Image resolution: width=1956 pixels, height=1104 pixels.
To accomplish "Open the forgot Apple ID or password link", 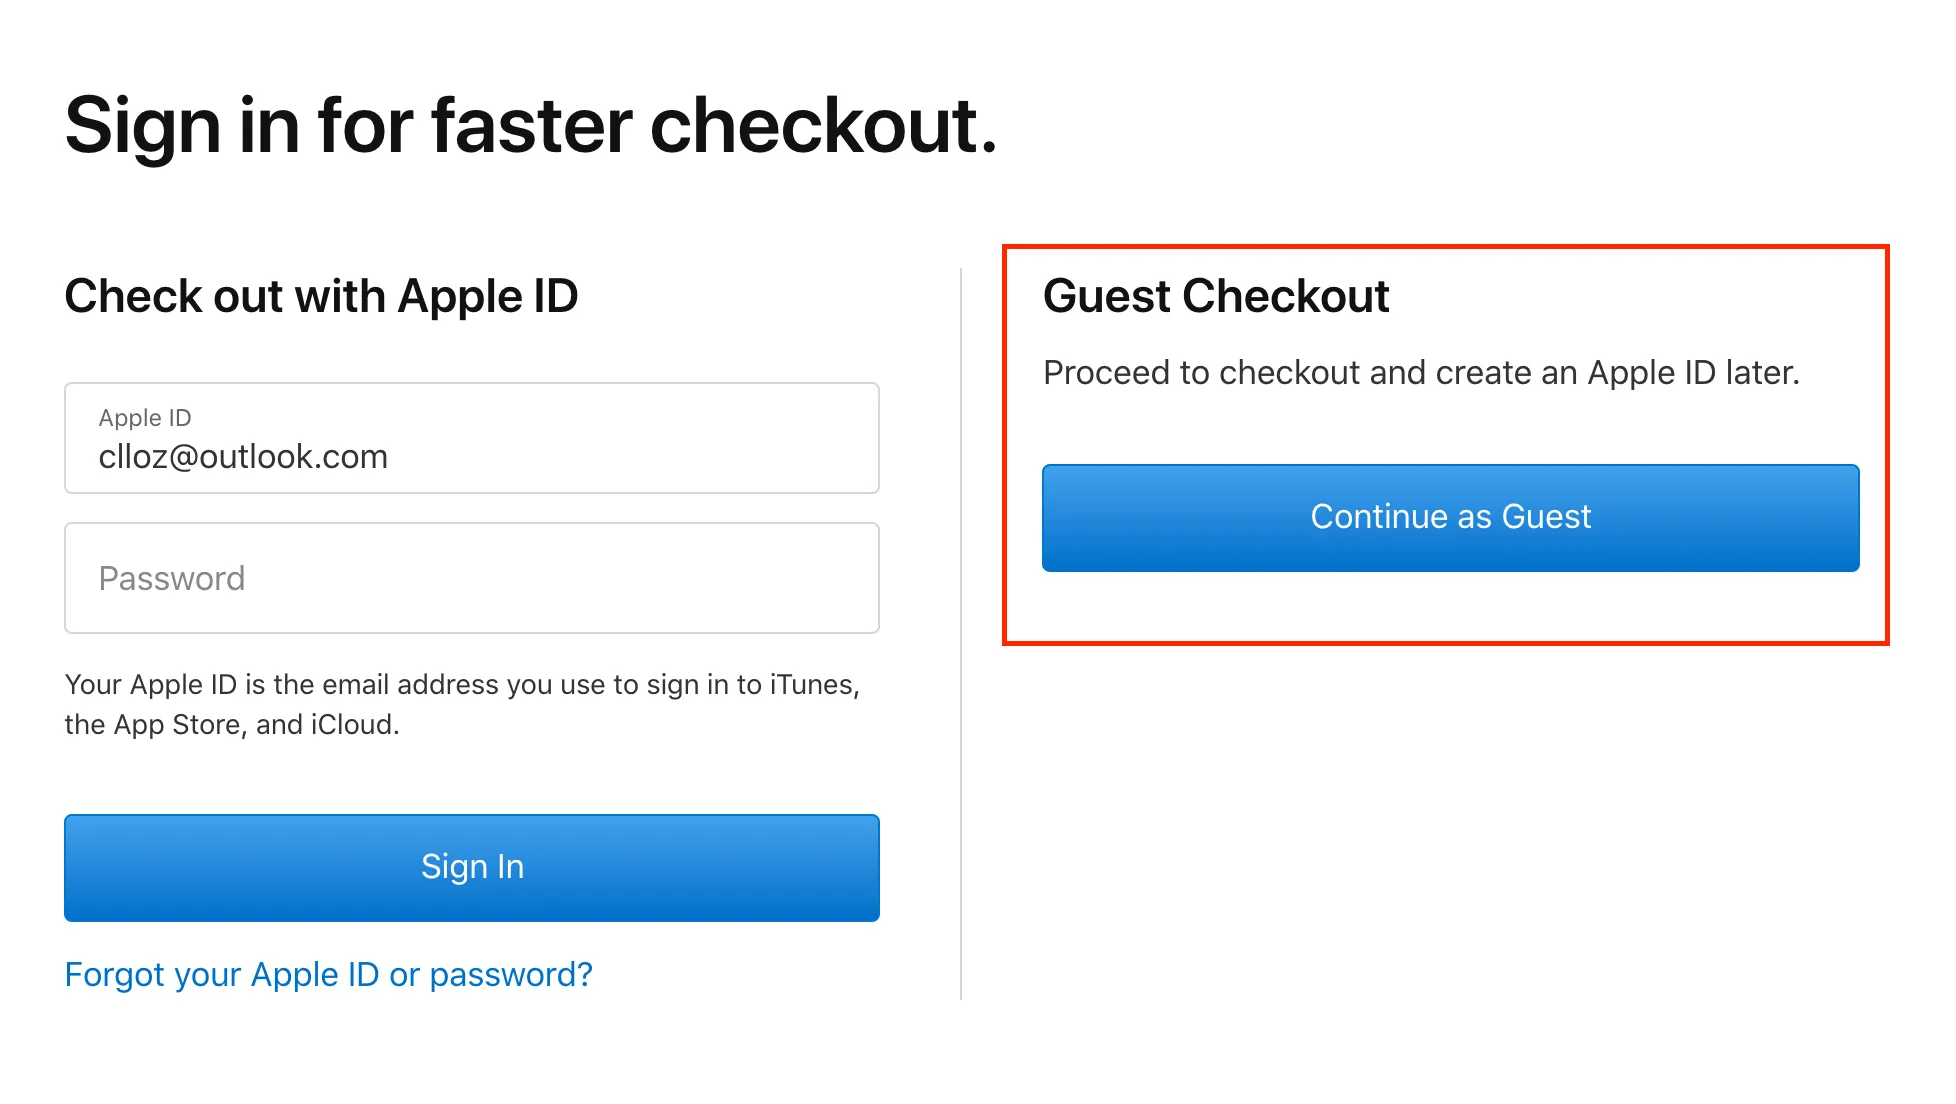I will pos(328,974).
